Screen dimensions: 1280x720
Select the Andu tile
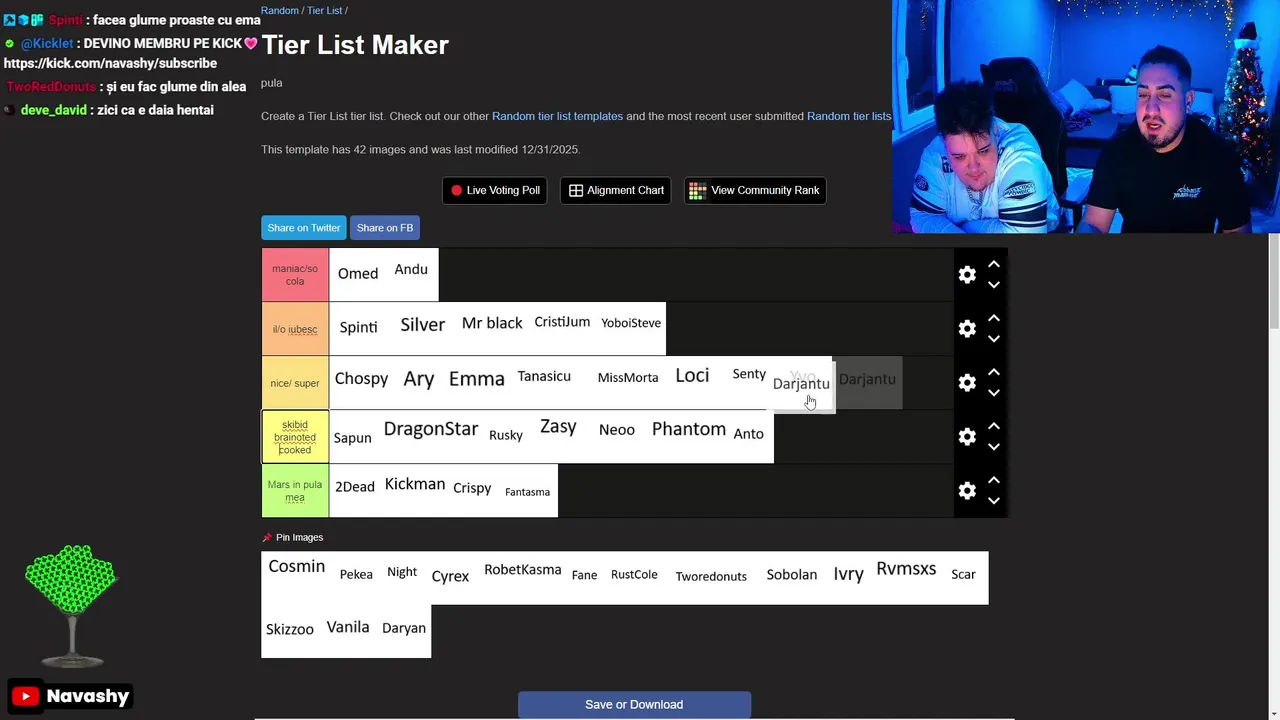click(411, 274)
